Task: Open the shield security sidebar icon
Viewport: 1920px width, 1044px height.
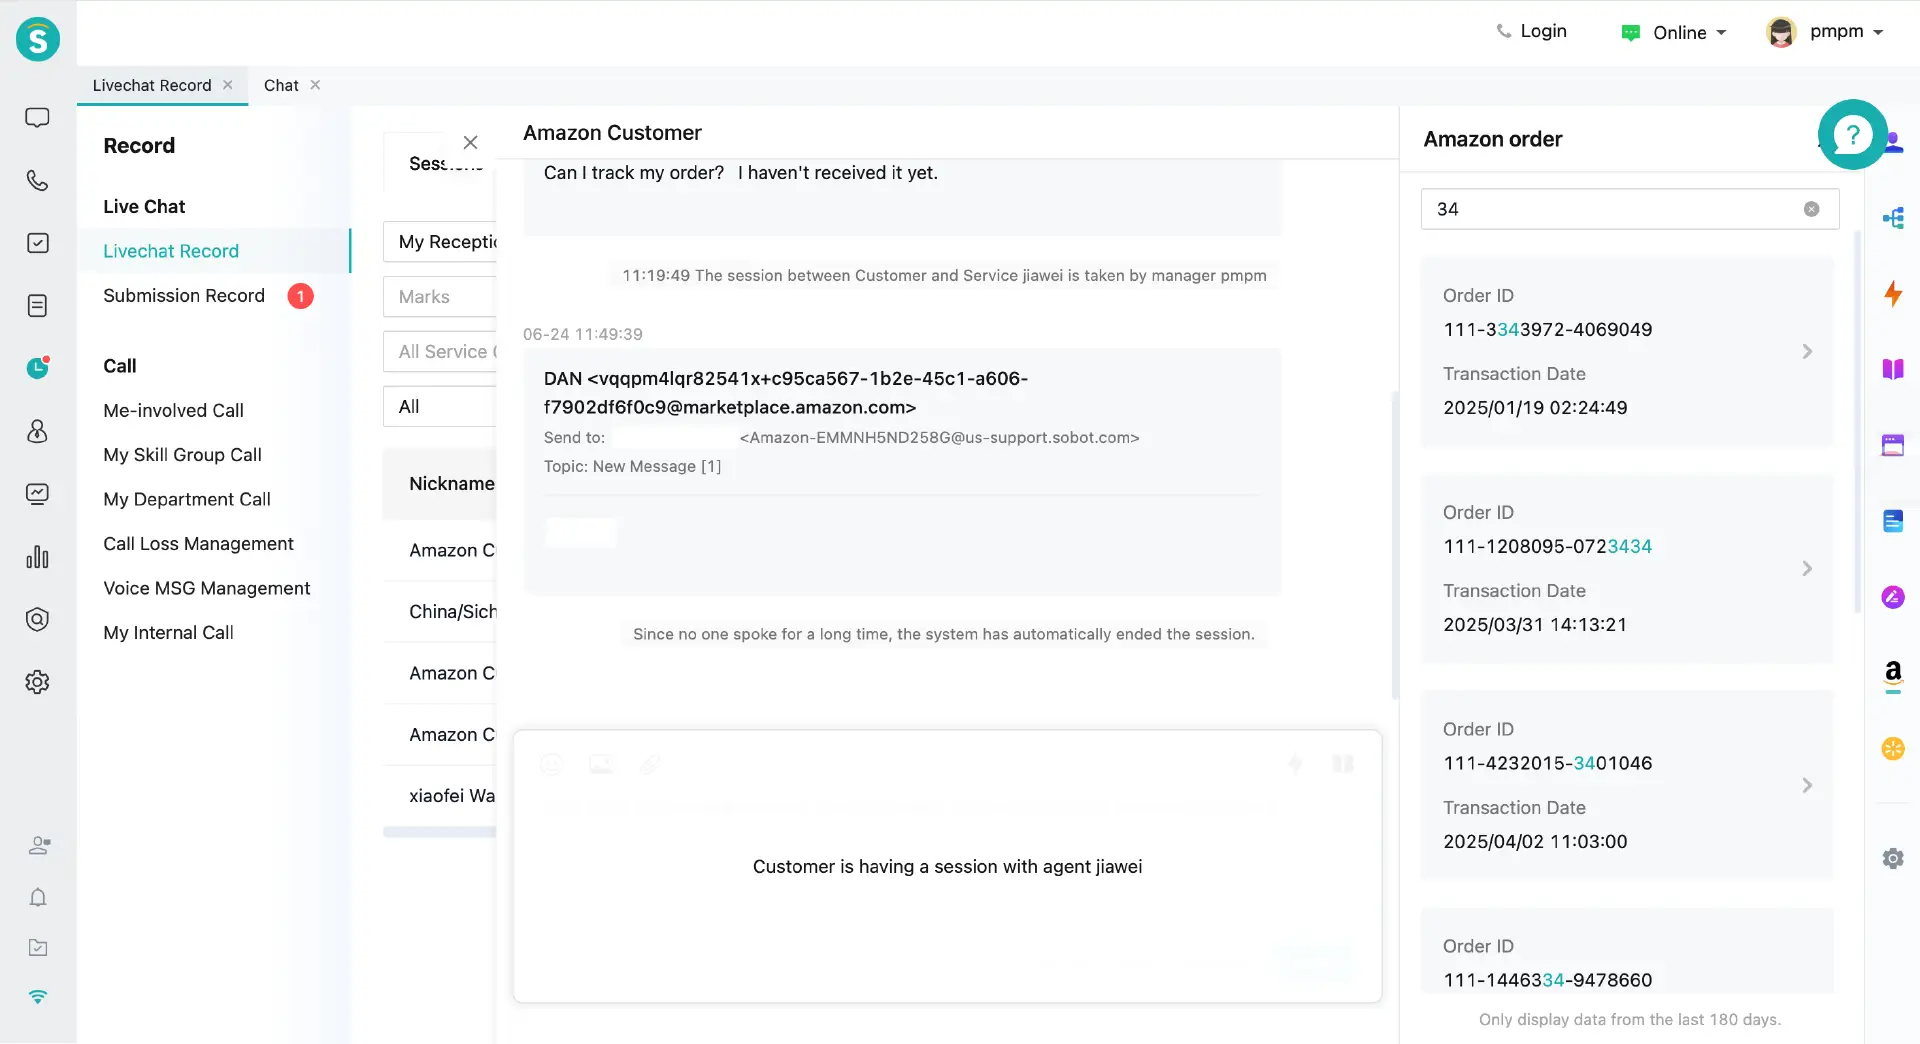Action: 38,619
